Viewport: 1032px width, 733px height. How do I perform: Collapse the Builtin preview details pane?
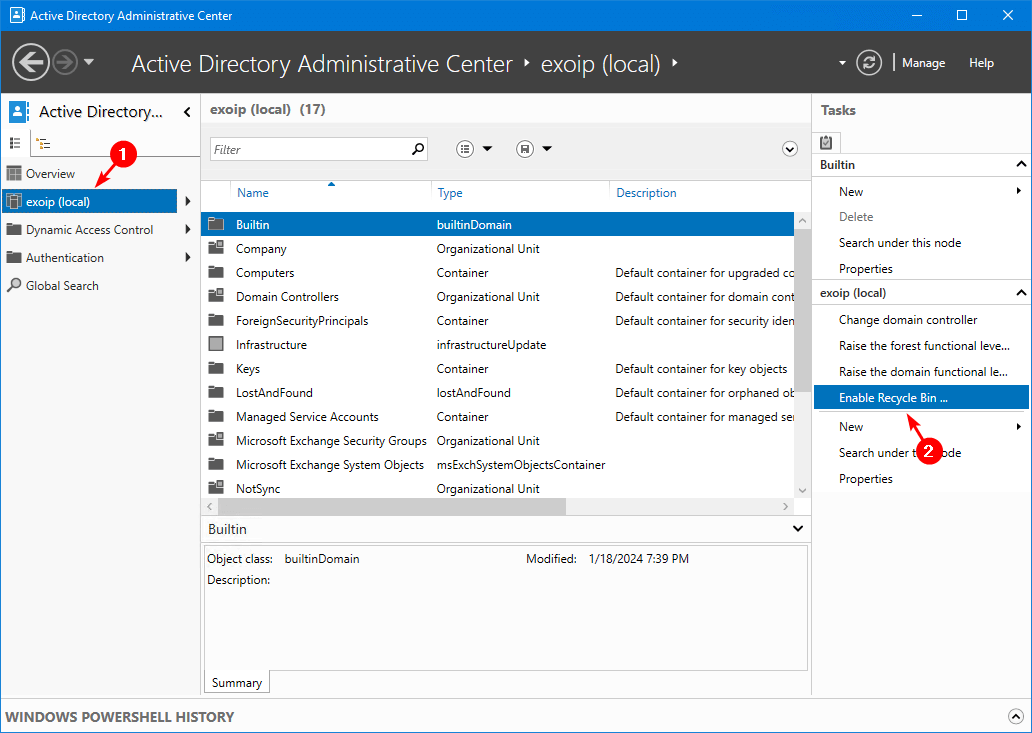pyautogui.click(x=797, y=528)
